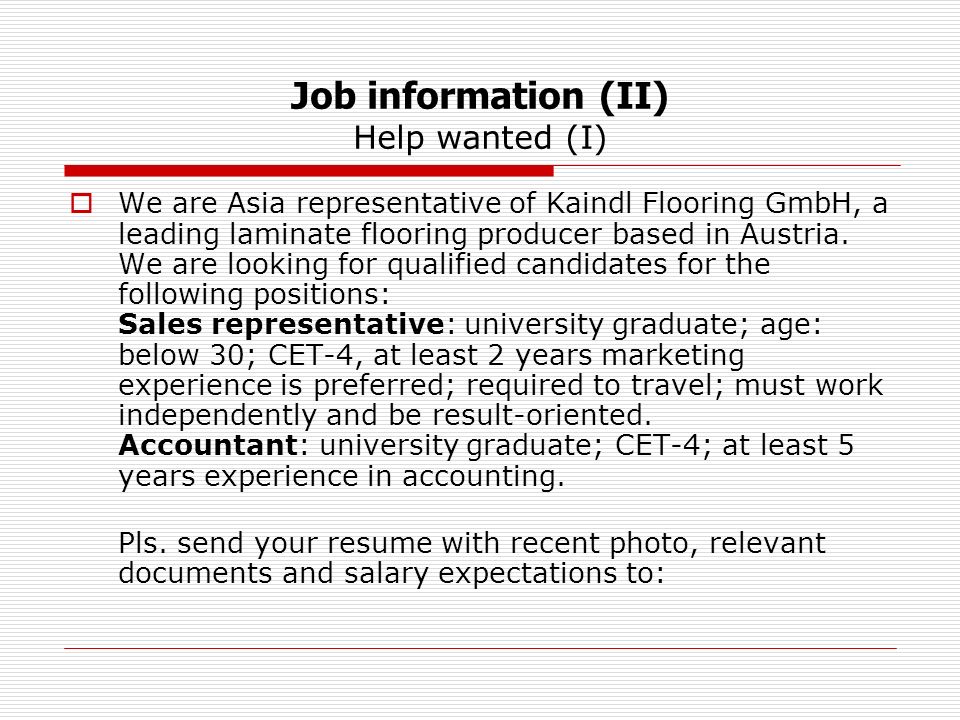Click the thin red line at slide bottom

click(481, 648)
